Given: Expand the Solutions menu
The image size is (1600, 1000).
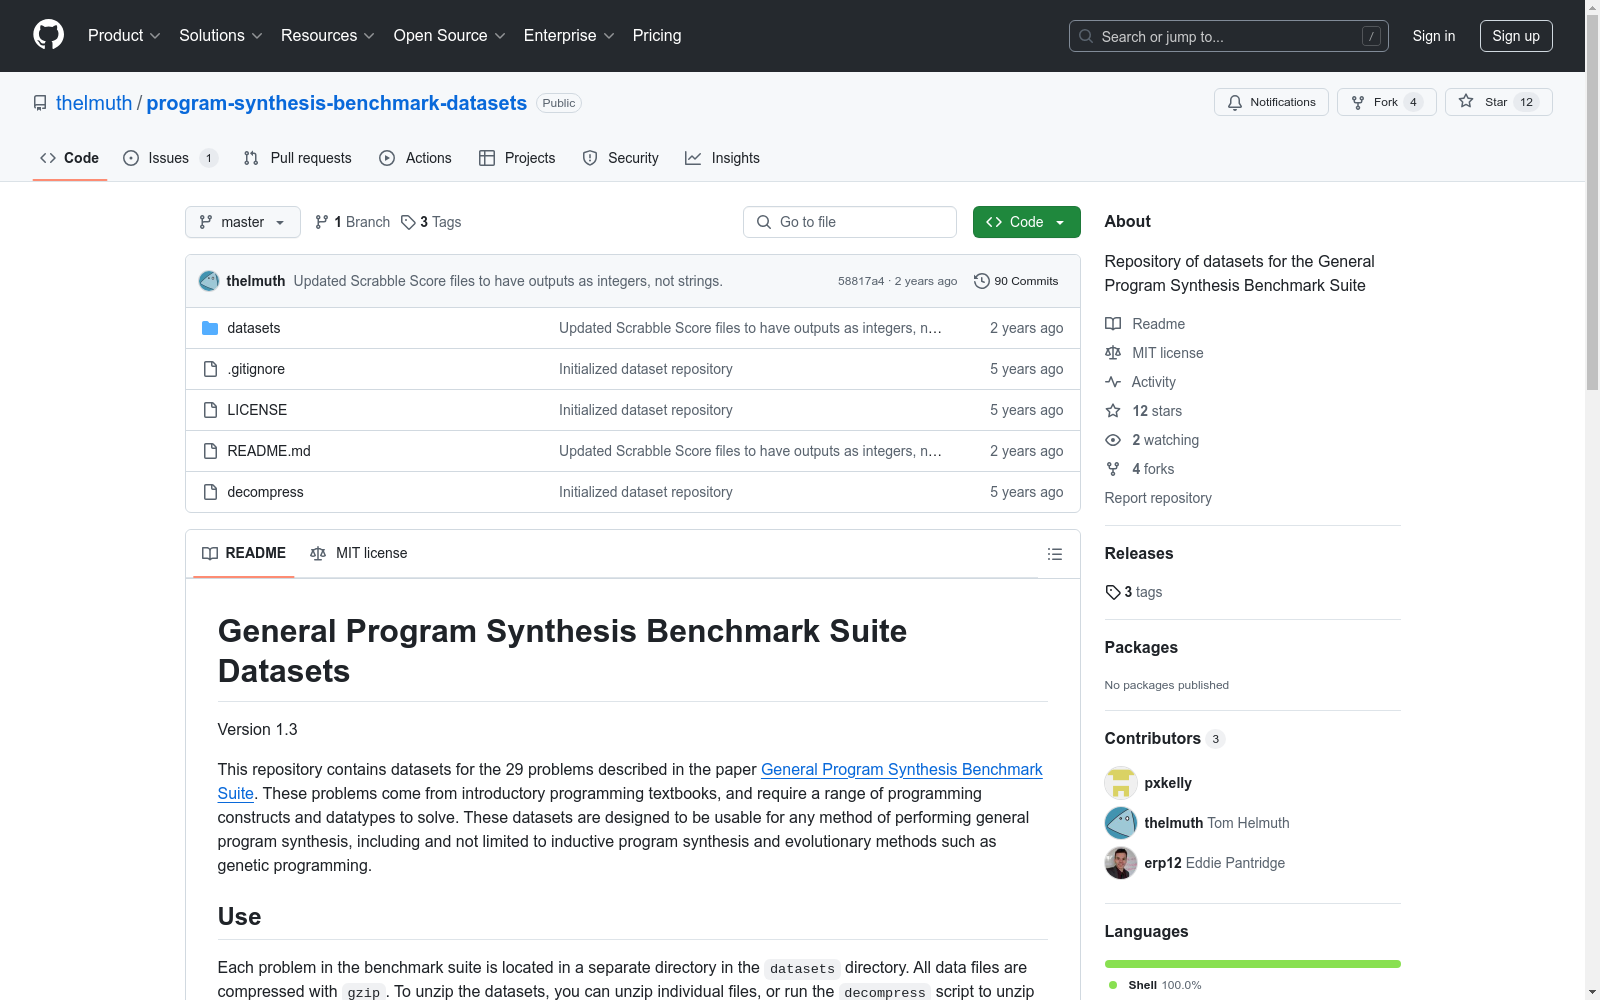Looking at the screenshot, I should coord(220,36).
